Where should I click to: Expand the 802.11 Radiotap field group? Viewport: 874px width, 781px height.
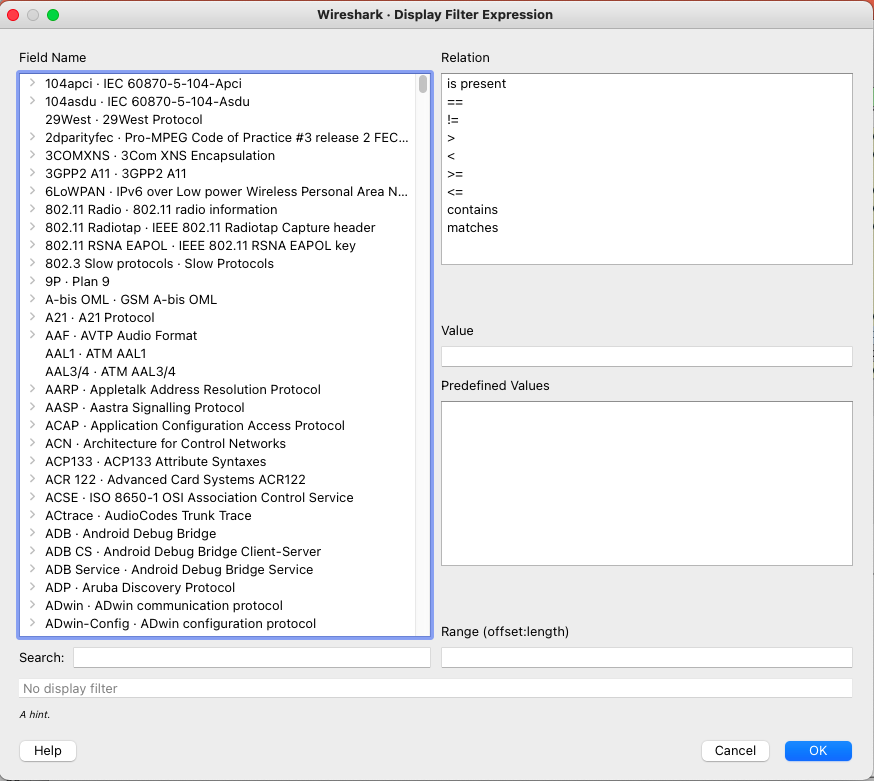[32, 228]
